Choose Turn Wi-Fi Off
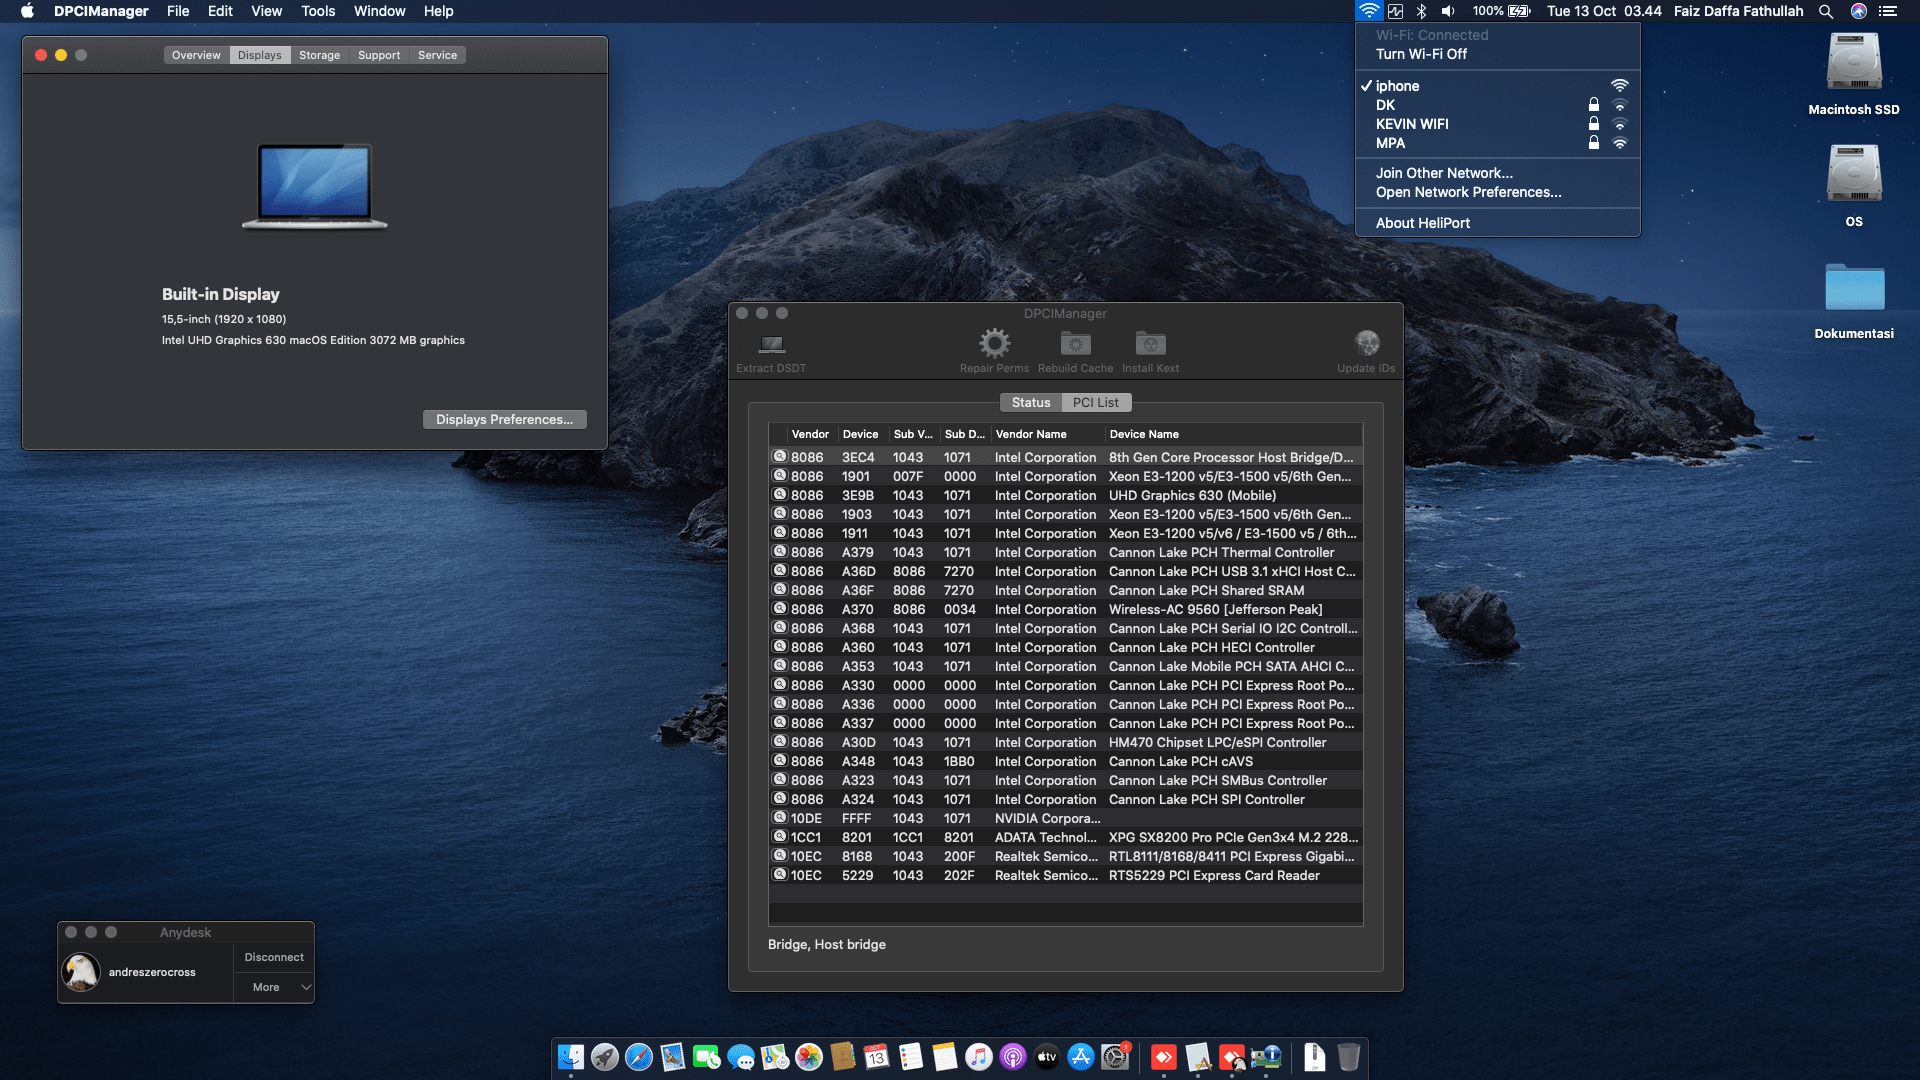The image size is (1920, 1080). 1497,54
